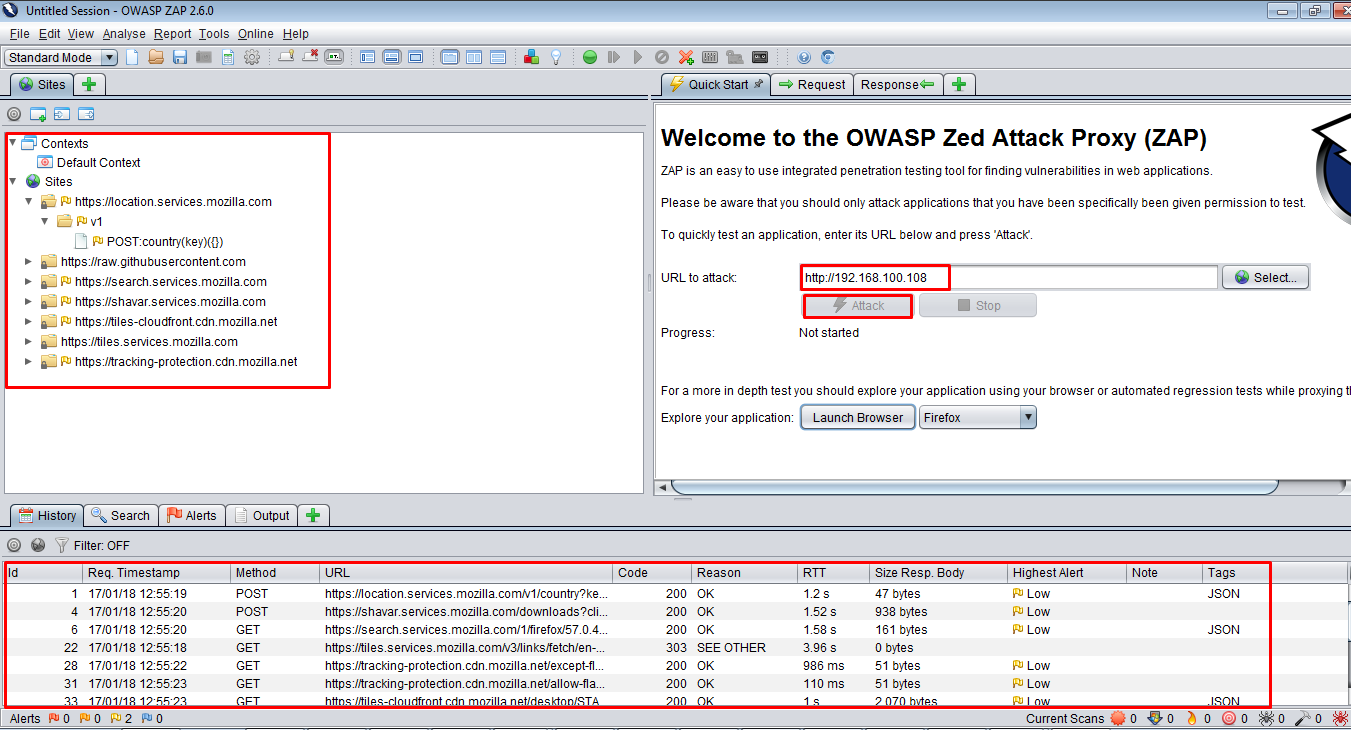Open the Report menu
Image resolution: width=1351 pixels, height=730 pixels.
point(172,34)
